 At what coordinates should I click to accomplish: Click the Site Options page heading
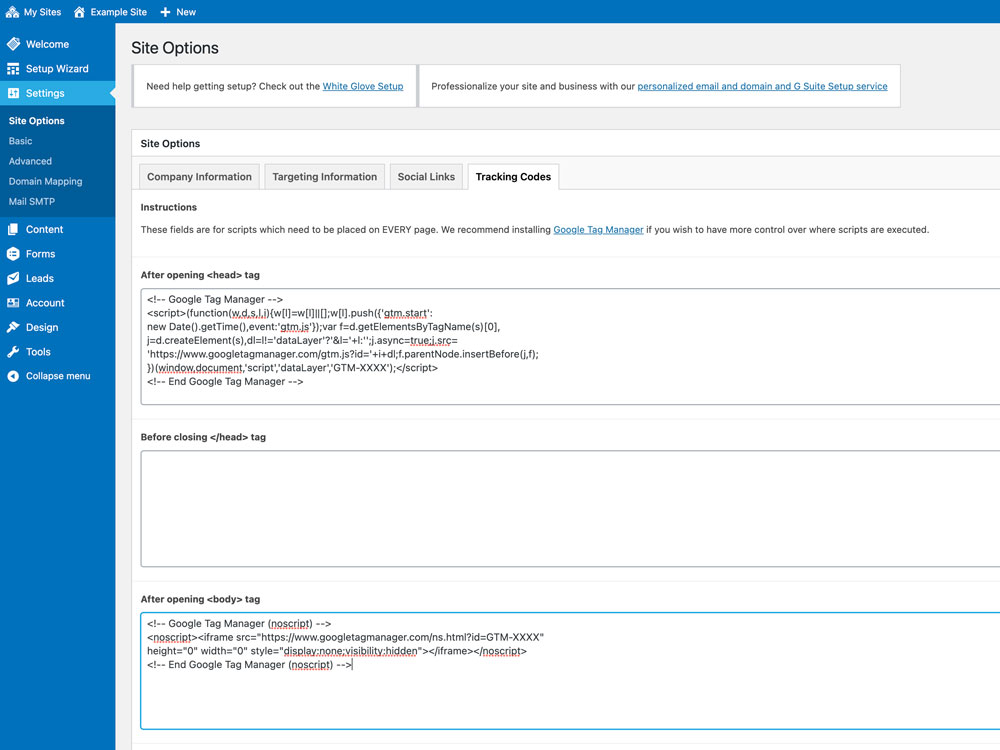[175, 48]
